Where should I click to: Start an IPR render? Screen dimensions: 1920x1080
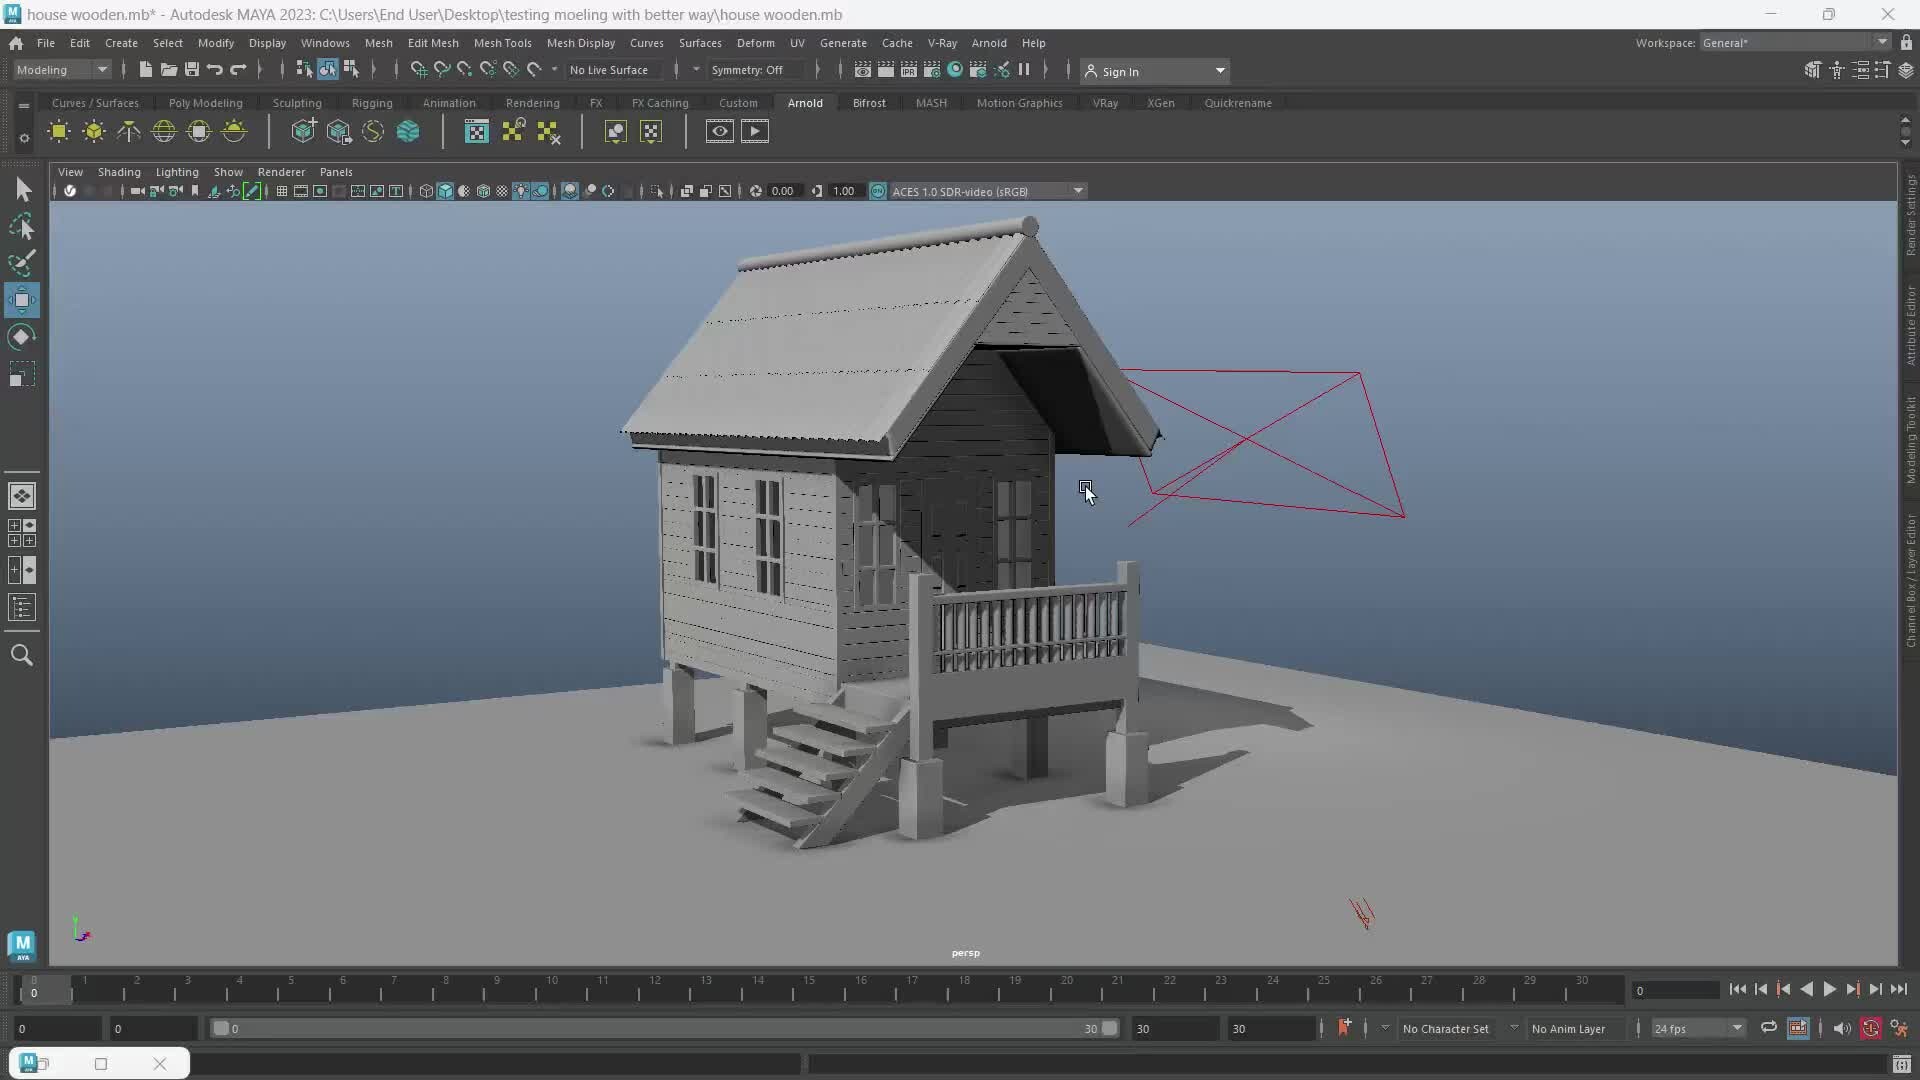[x=909, y=70]
